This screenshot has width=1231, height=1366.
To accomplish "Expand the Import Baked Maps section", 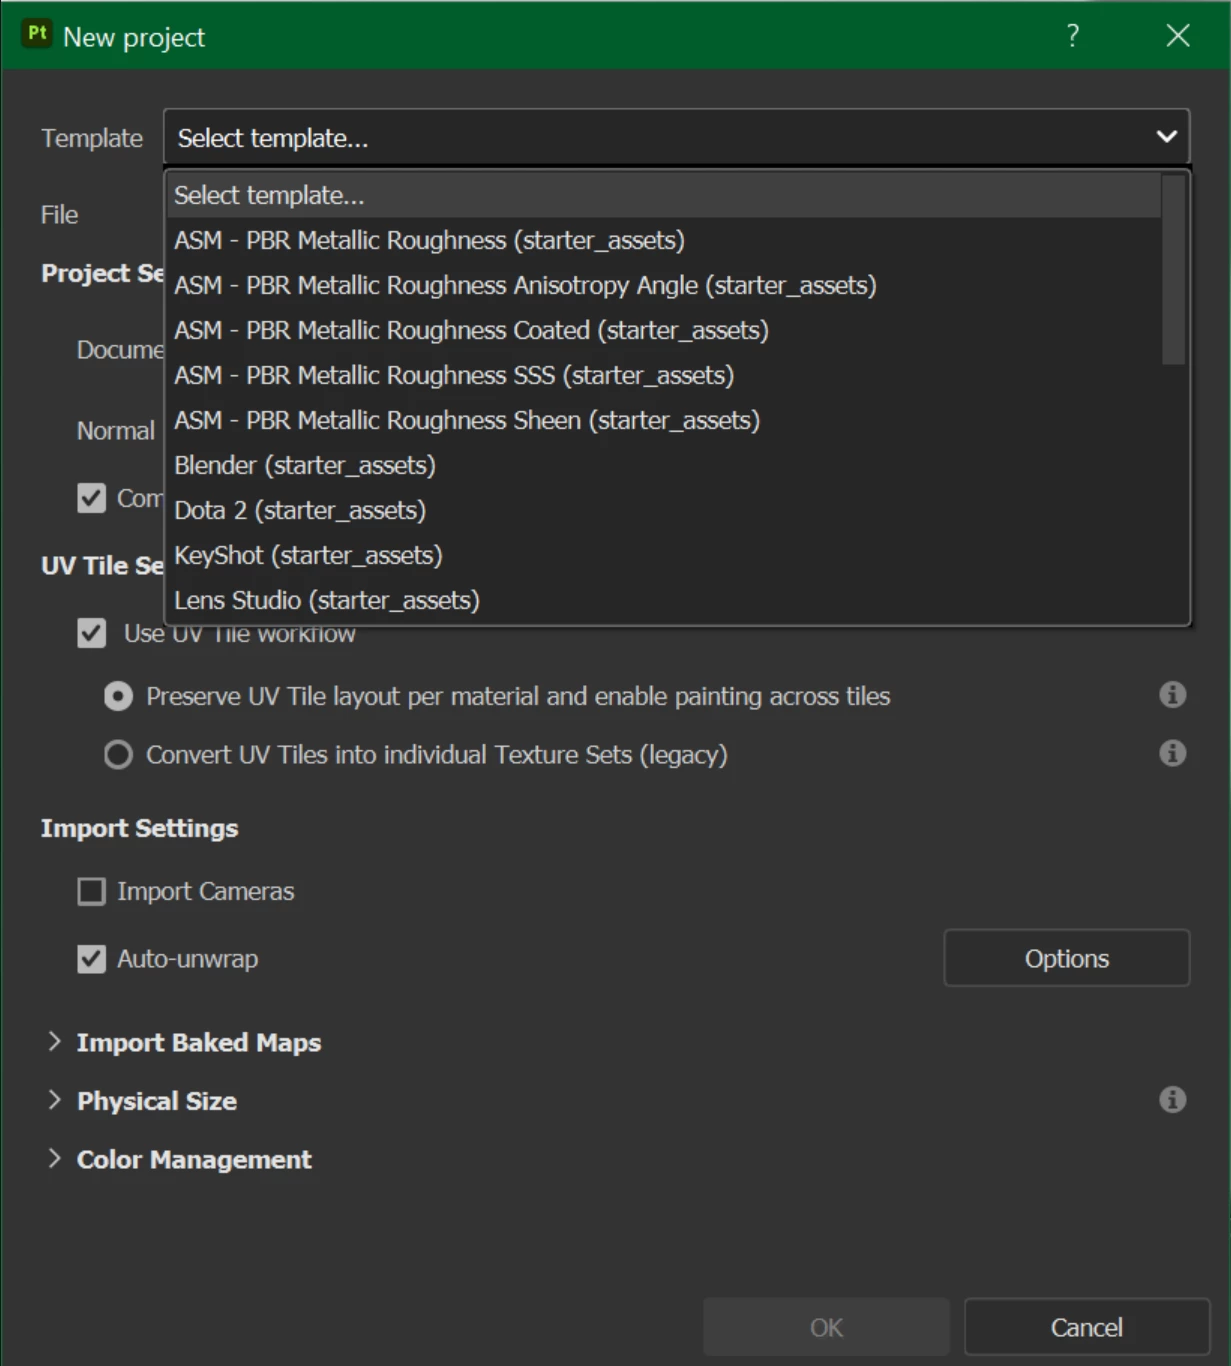I will pyautogui.click(x=54, y=1042).
